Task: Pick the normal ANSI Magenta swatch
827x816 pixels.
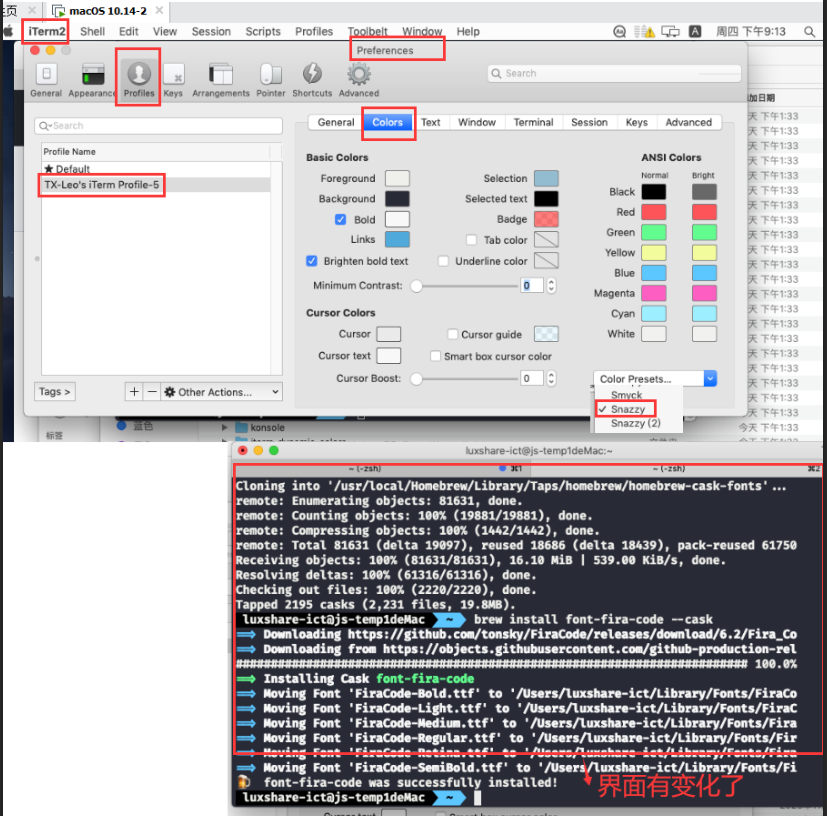Action: [x=653, y=293]
